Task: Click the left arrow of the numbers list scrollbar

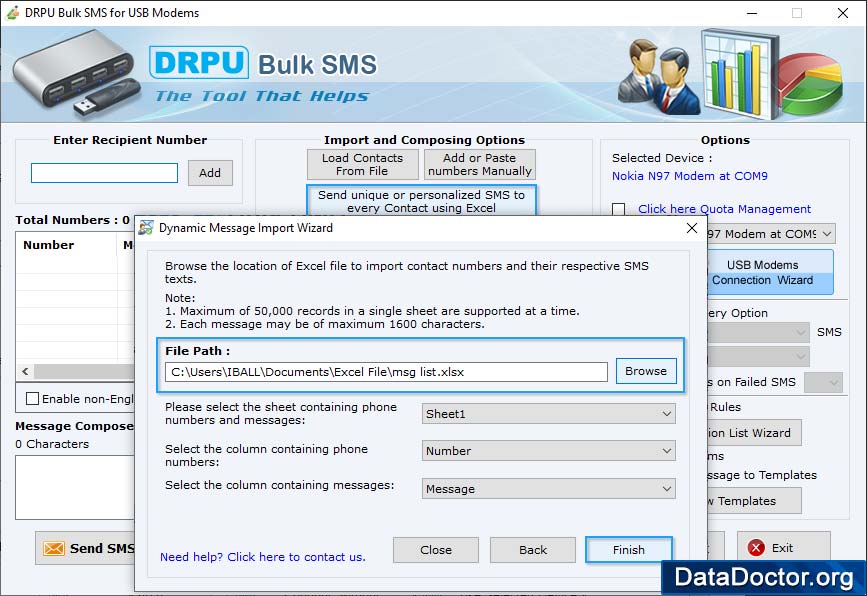Action: pyautogui.click(x=25, y=372)
